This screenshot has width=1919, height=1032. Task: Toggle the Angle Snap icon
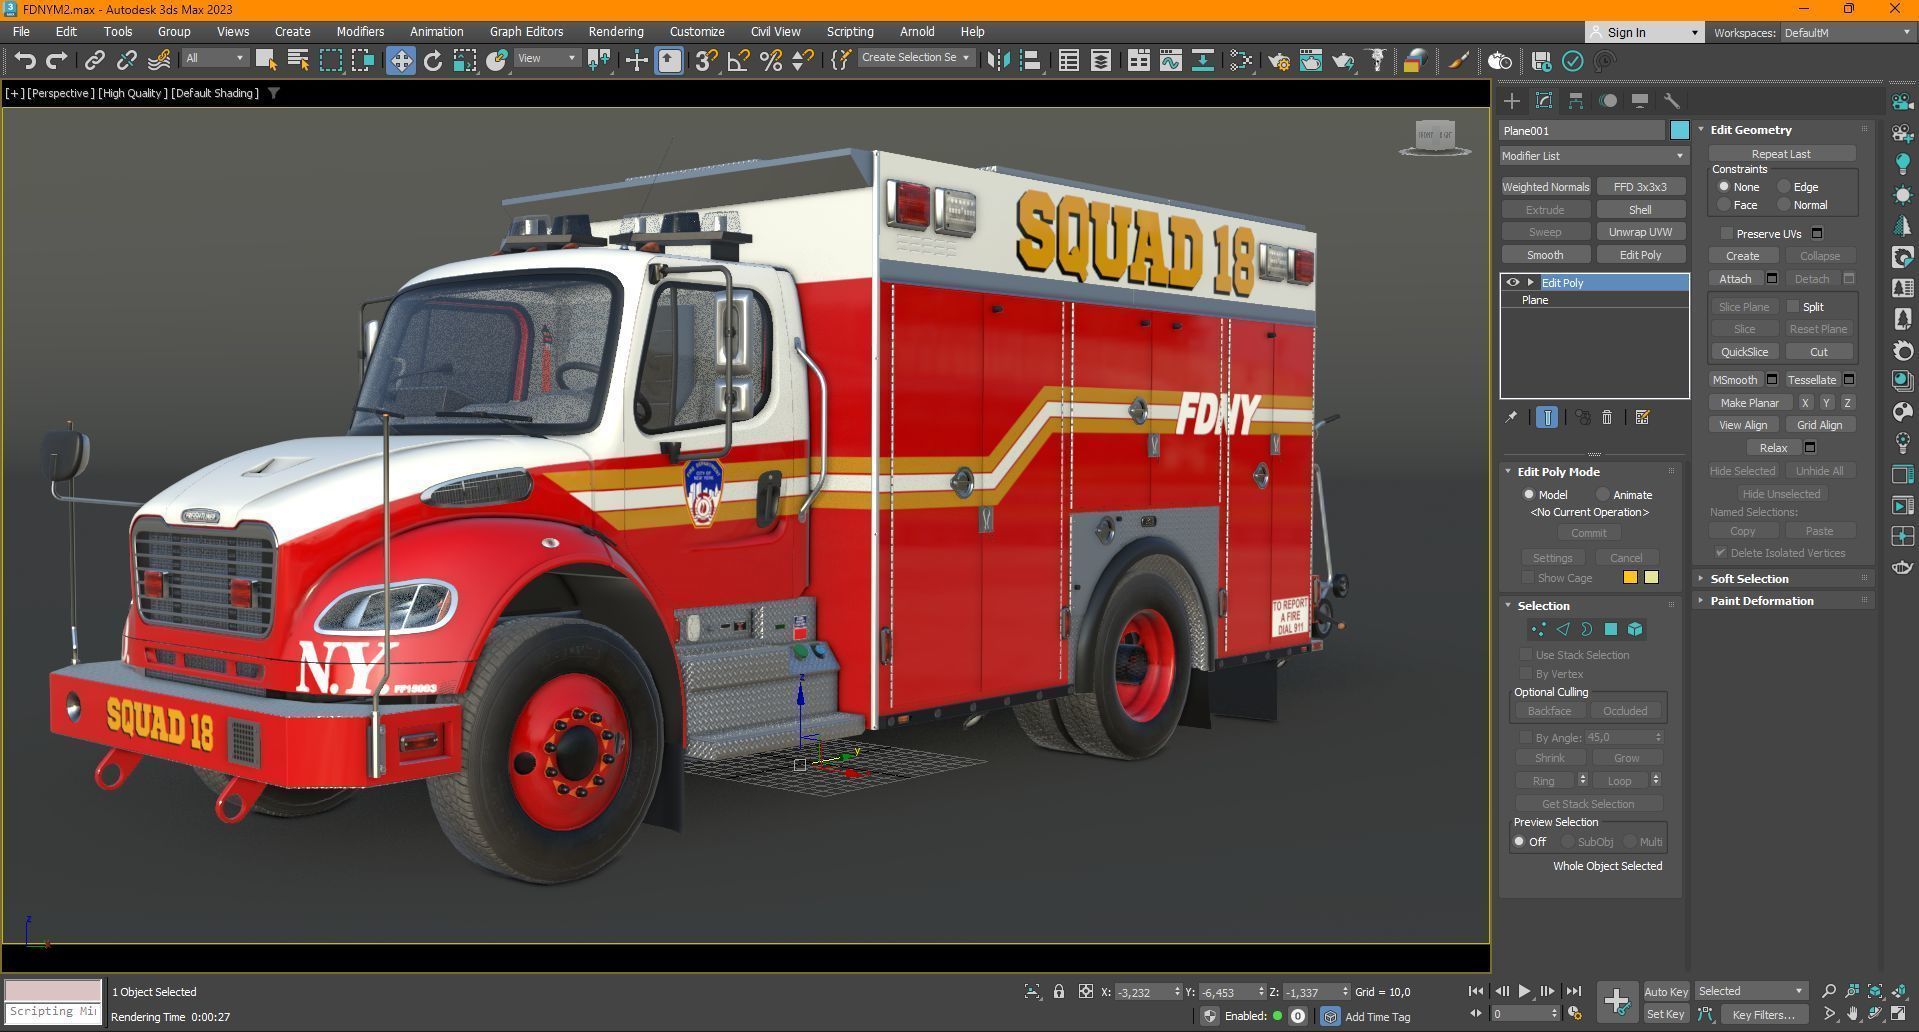(x=738, y=60)
